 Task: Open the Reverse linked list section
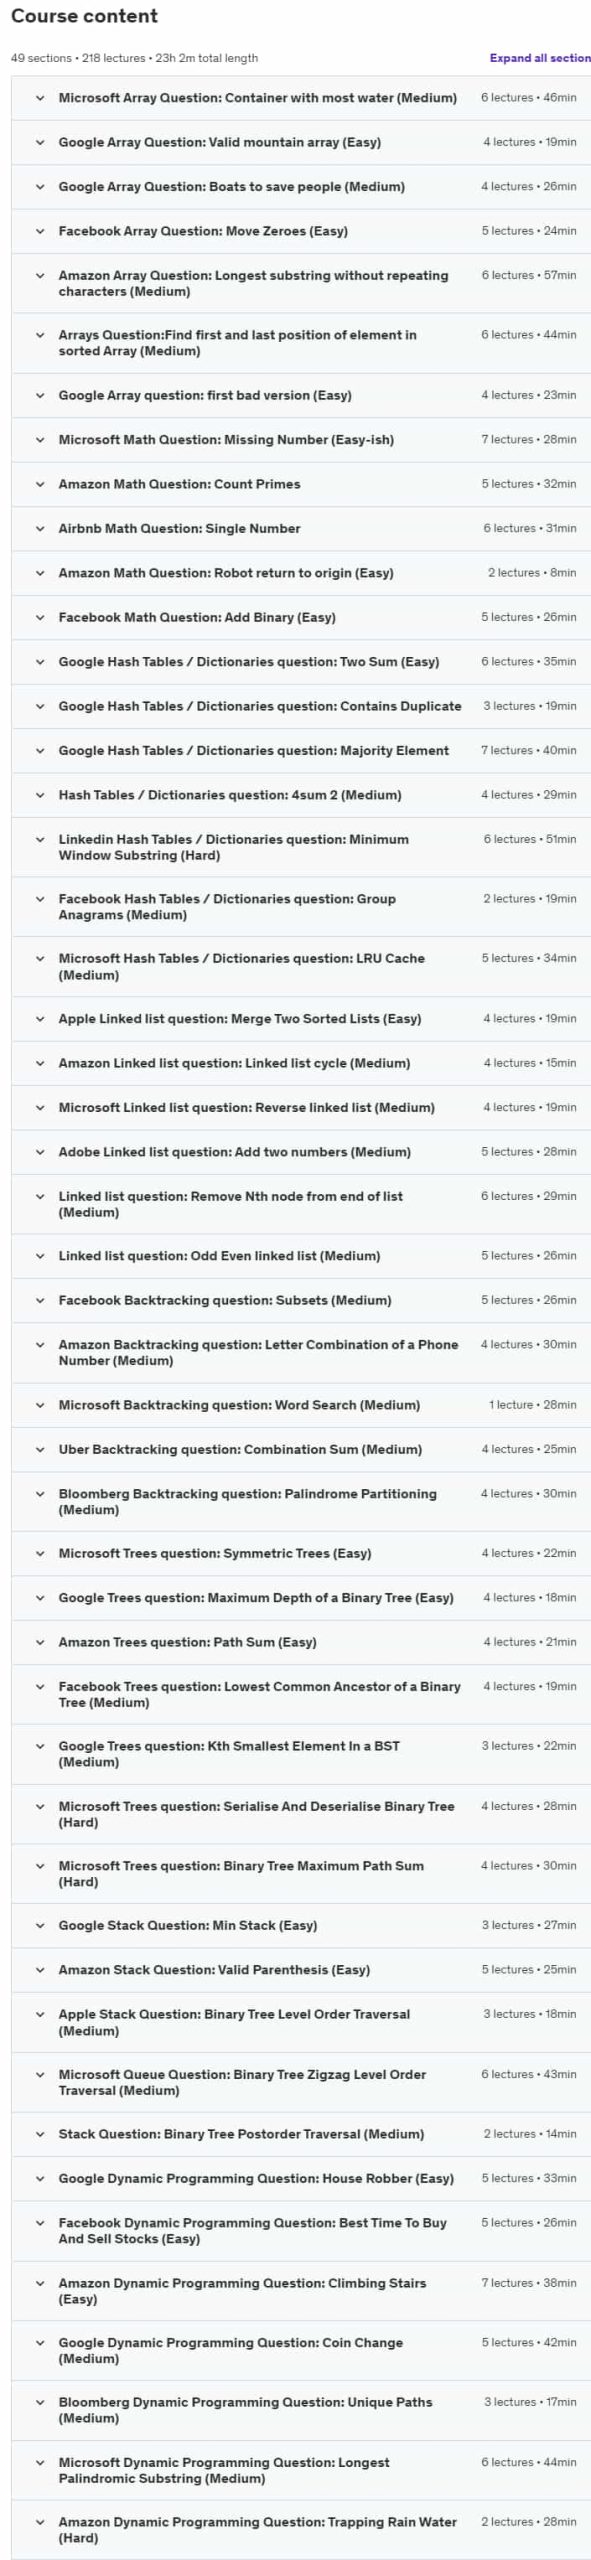[300, 1108]
